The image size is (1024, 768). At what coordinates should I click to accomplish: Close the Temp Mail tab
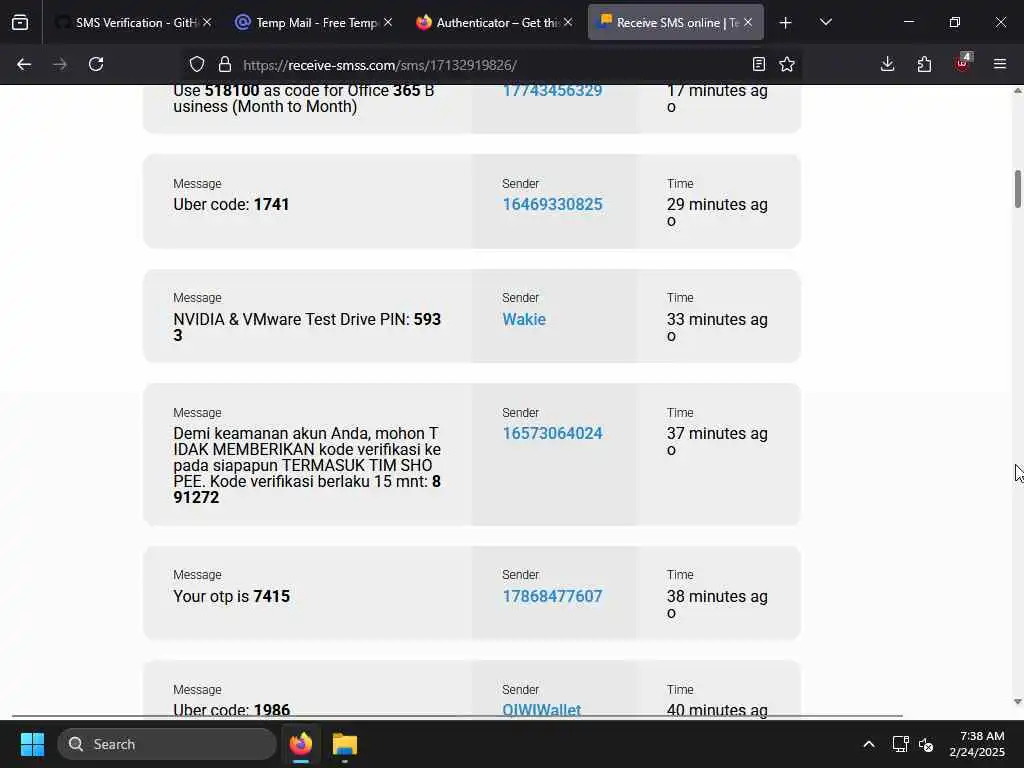pos(388,23)
